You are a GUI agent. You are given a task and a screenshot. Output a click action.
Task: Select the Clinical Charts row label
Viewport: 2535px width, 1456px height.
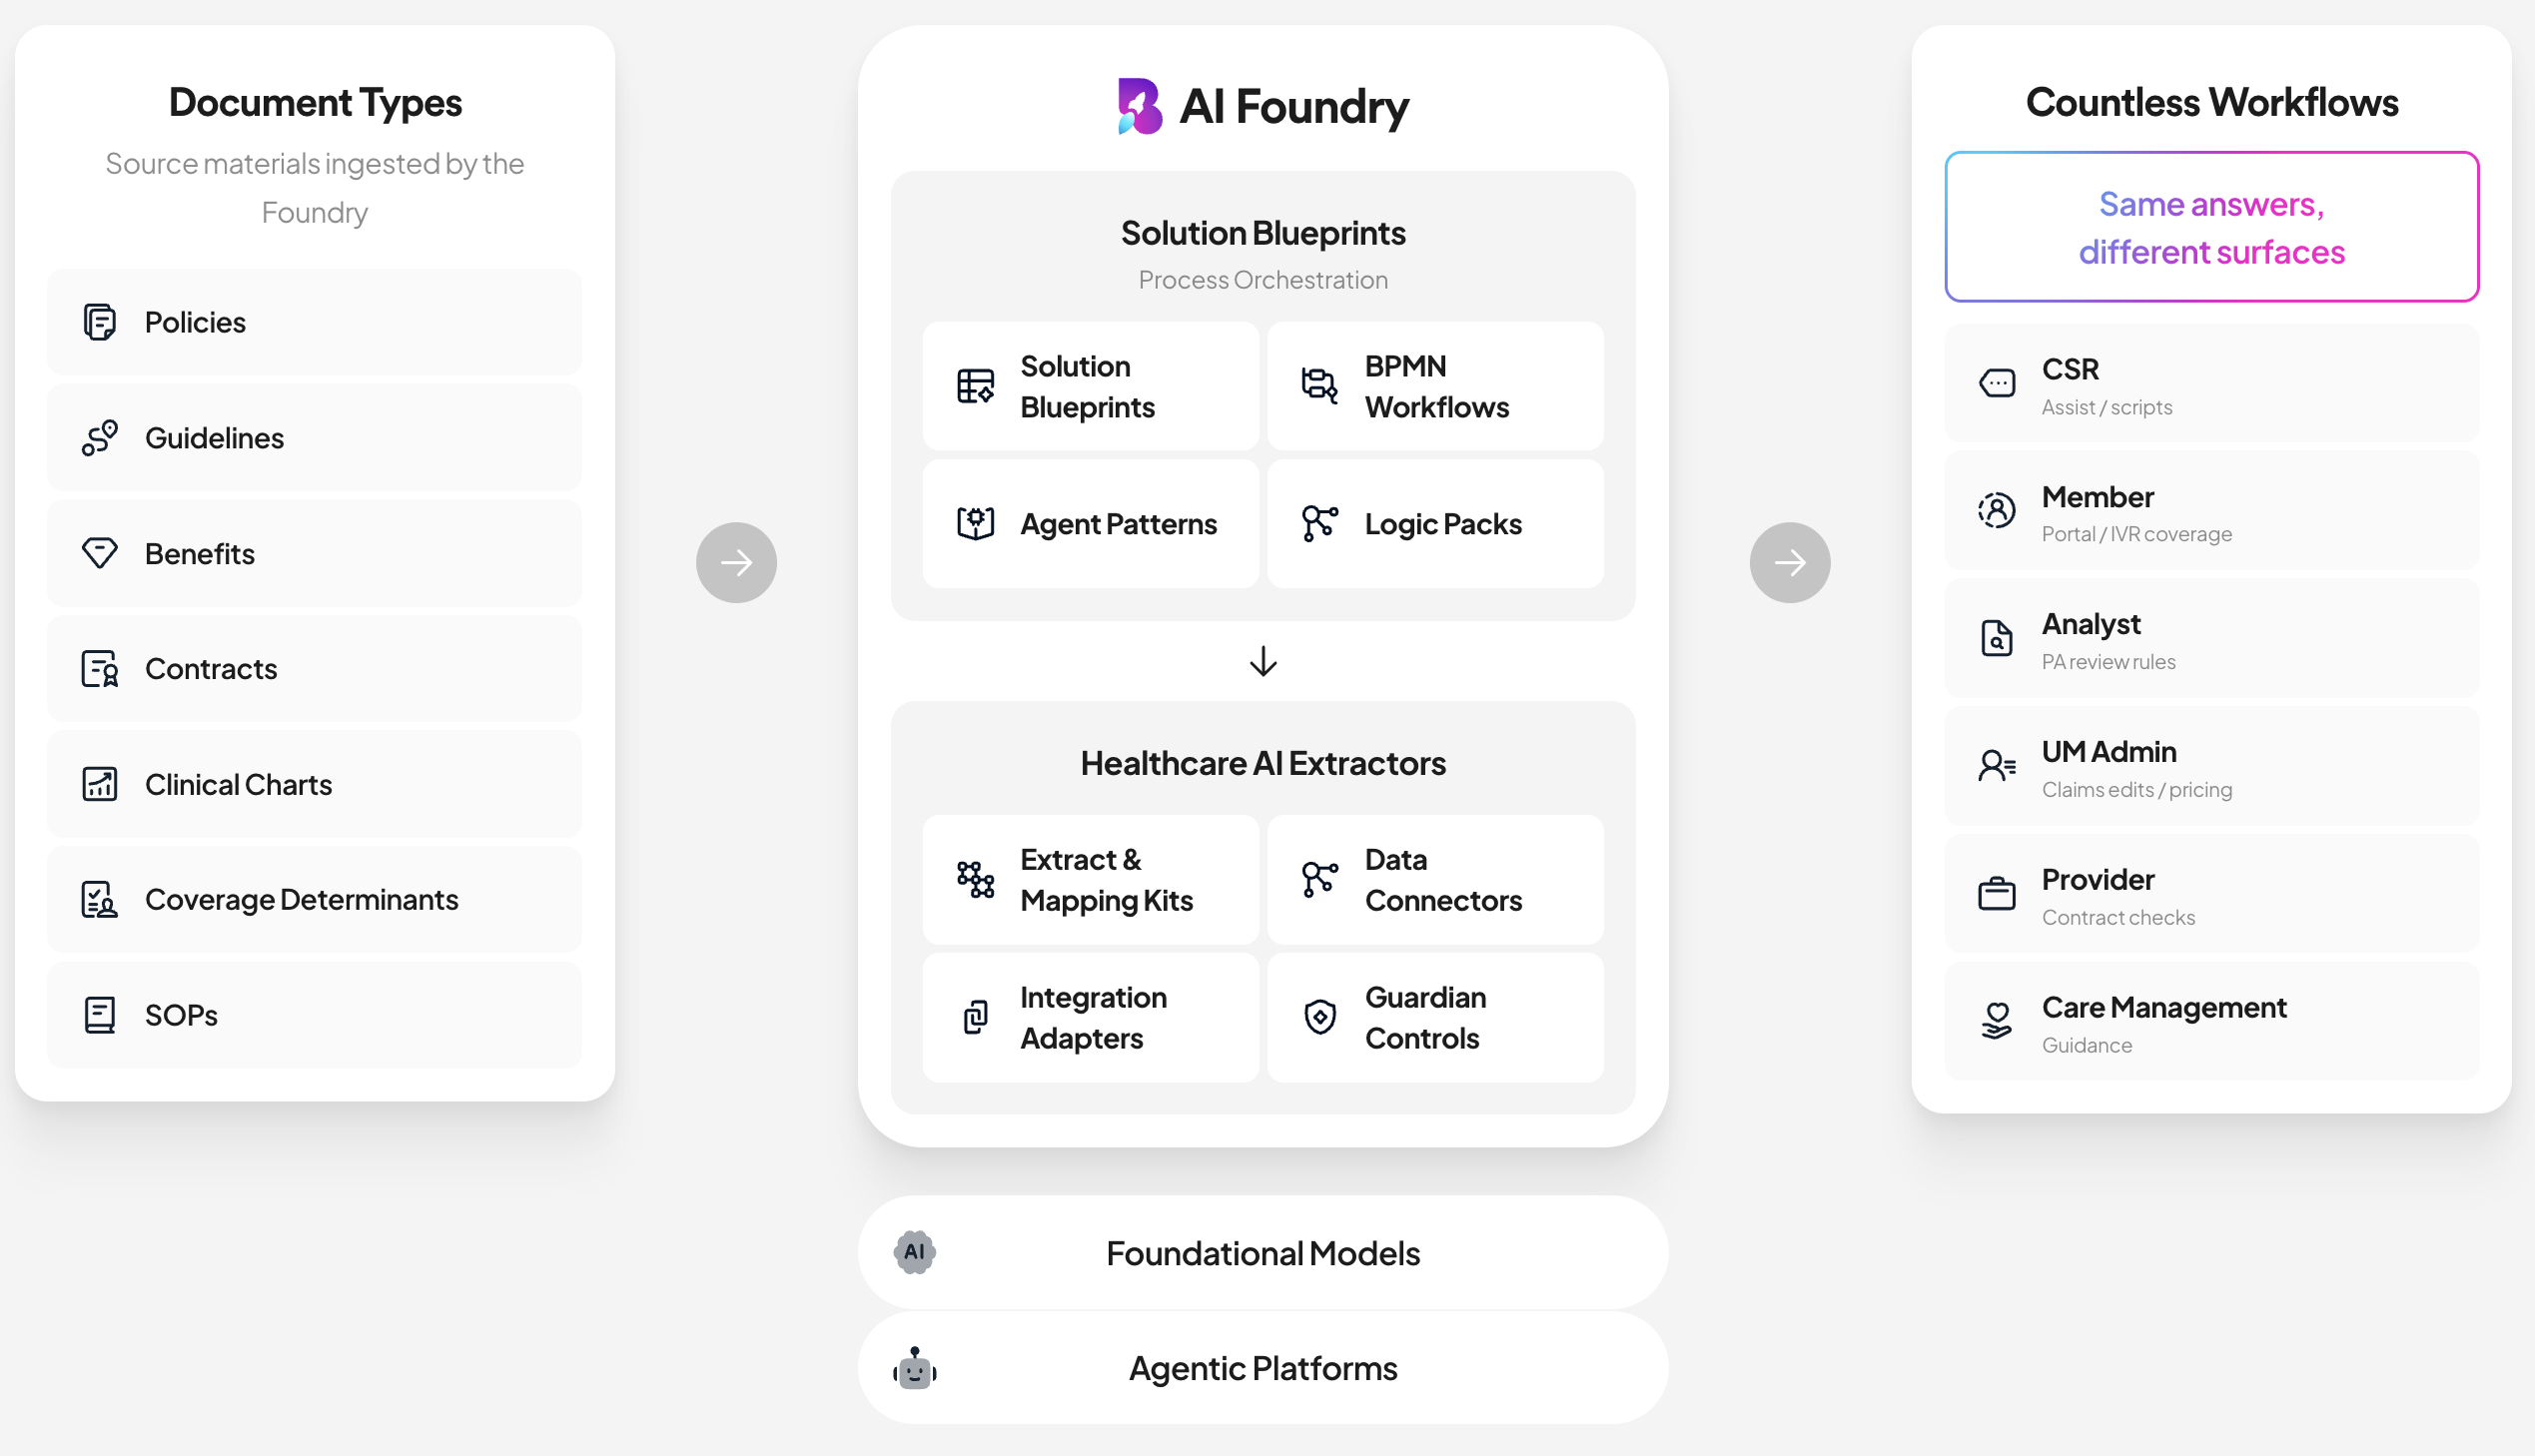(238, 784)
